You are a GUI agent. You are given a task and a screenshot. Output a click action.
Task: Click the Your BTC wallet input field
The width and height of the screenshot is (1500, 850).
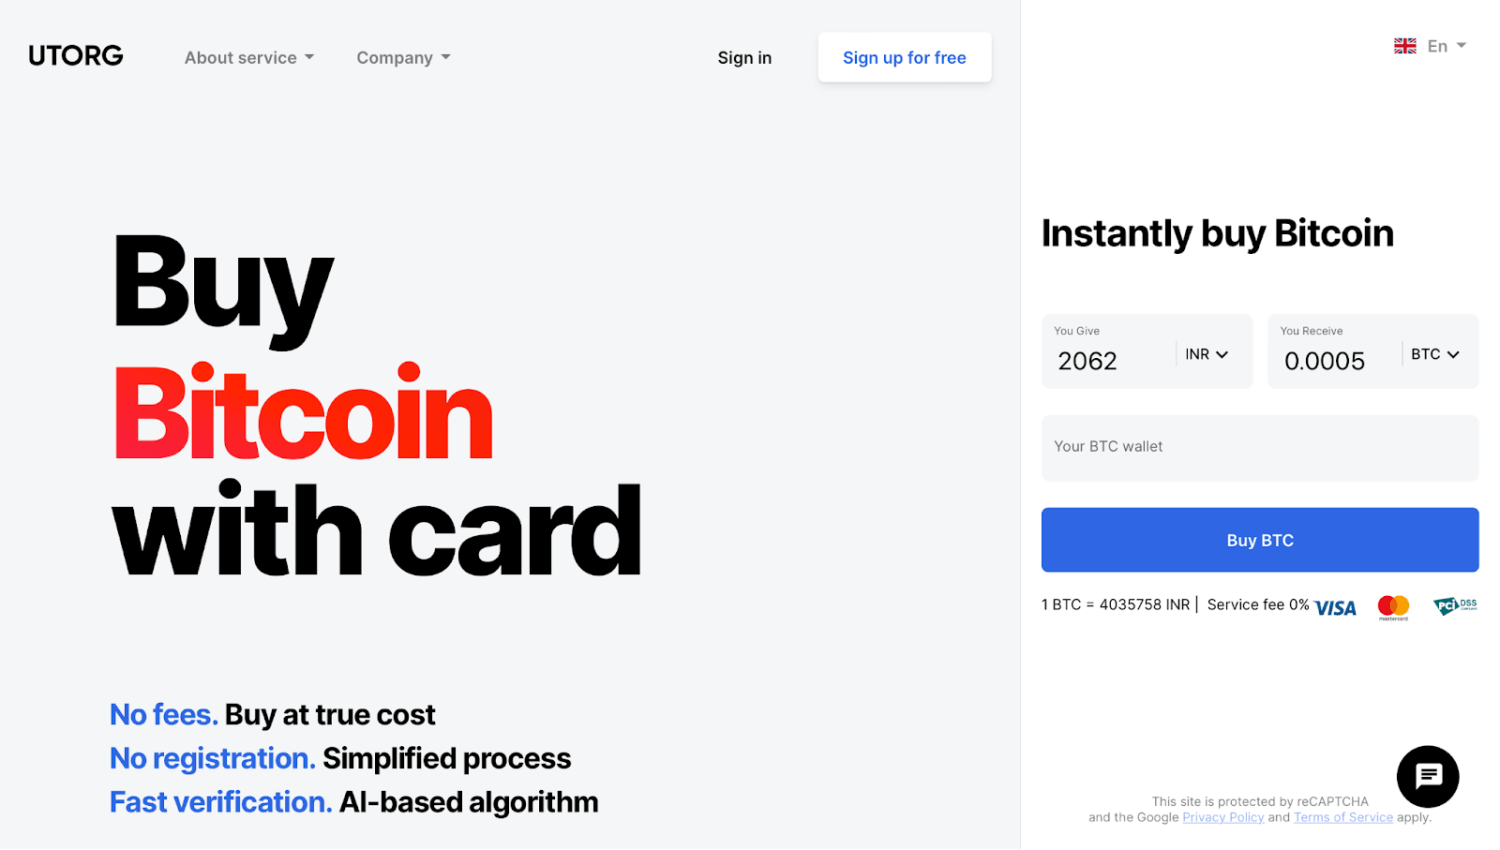point(1259,447)
